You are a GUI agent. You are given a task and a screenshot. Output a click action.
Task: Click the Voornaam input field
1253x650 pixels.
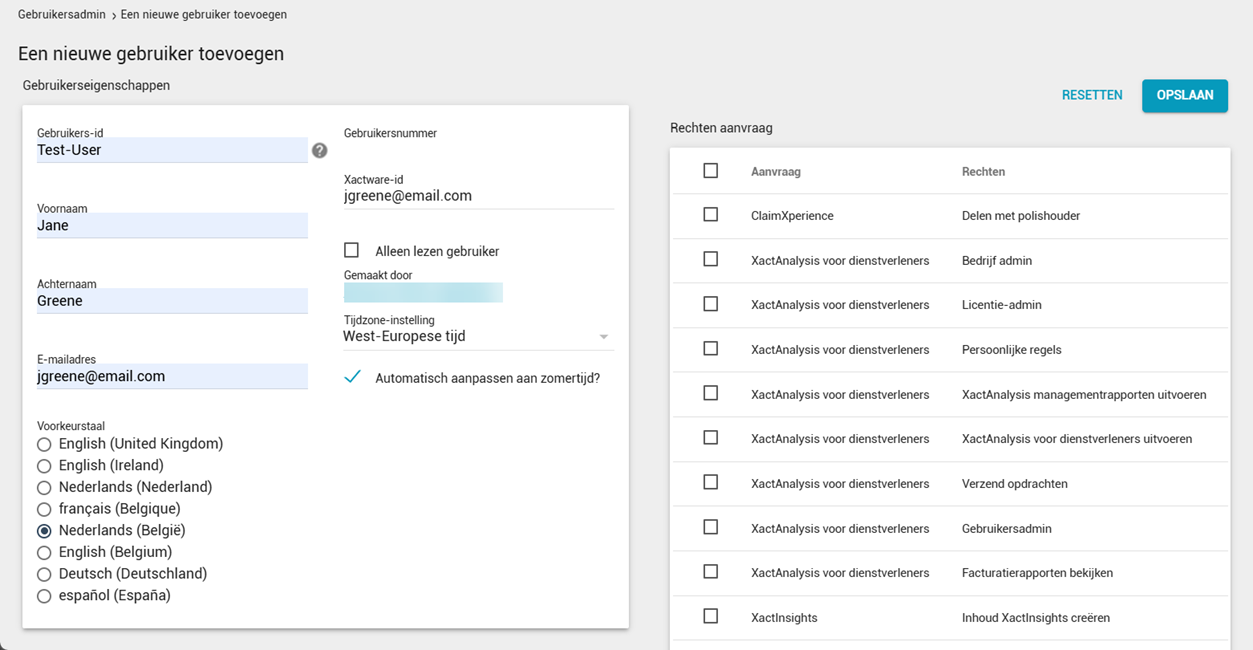[171, 226]
